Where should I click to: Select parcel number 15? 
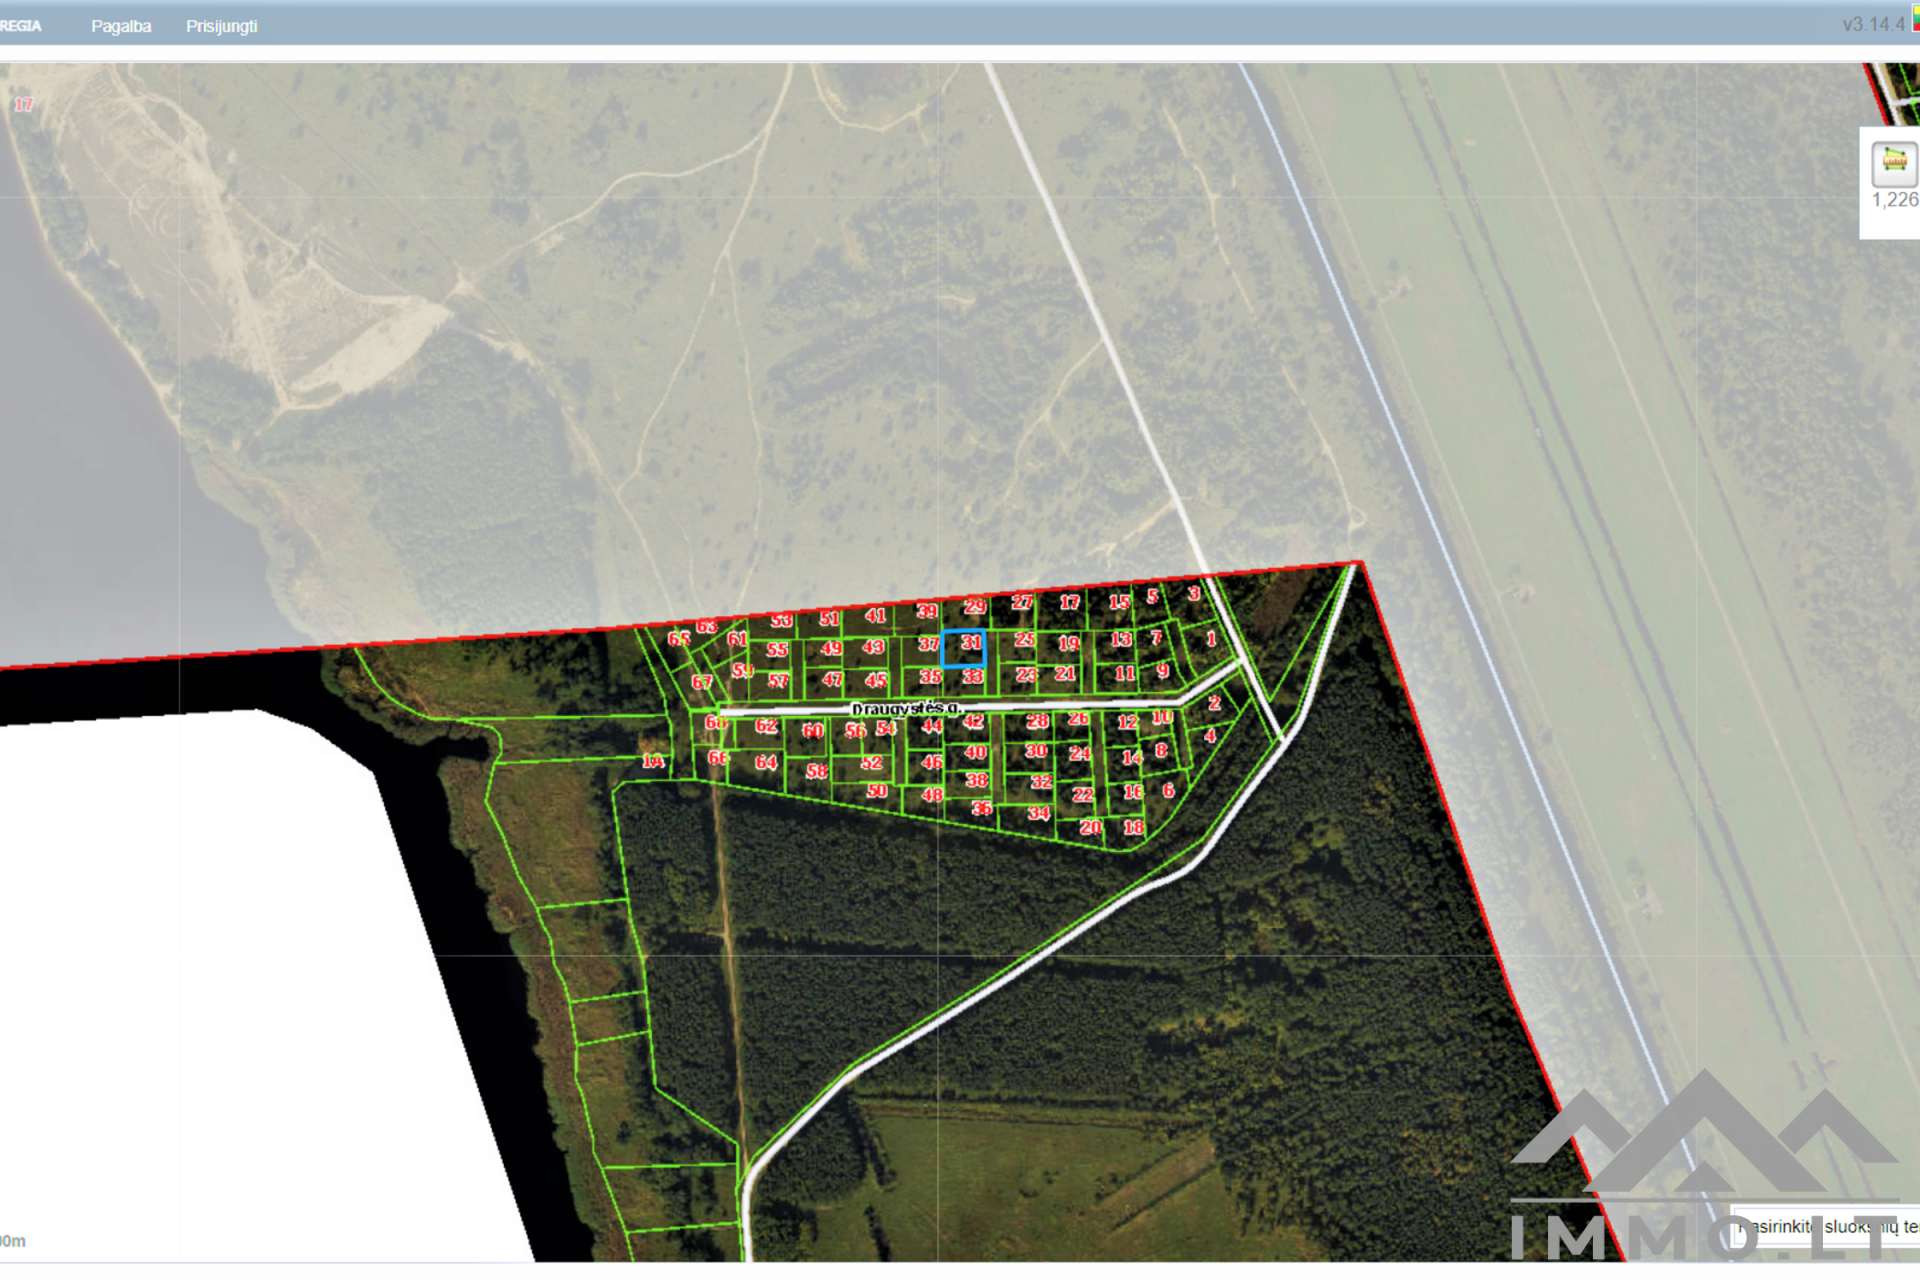pos(1118,603)
